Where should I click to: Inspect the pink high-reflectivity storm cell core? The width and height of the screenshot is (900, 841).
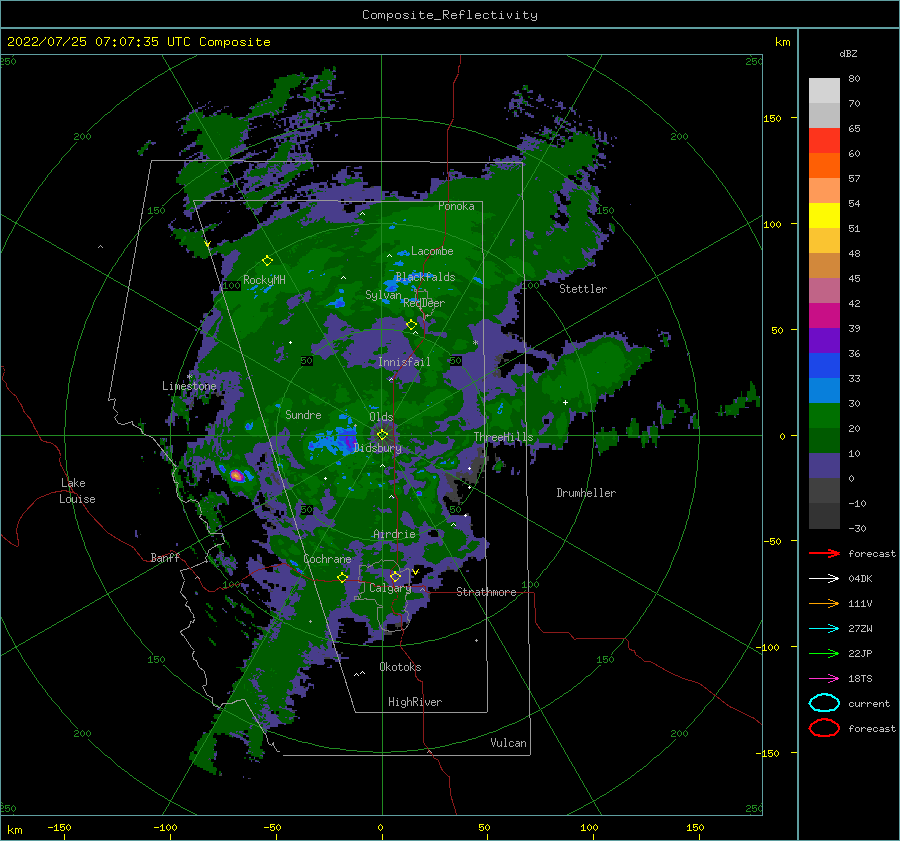pos(236,475)
